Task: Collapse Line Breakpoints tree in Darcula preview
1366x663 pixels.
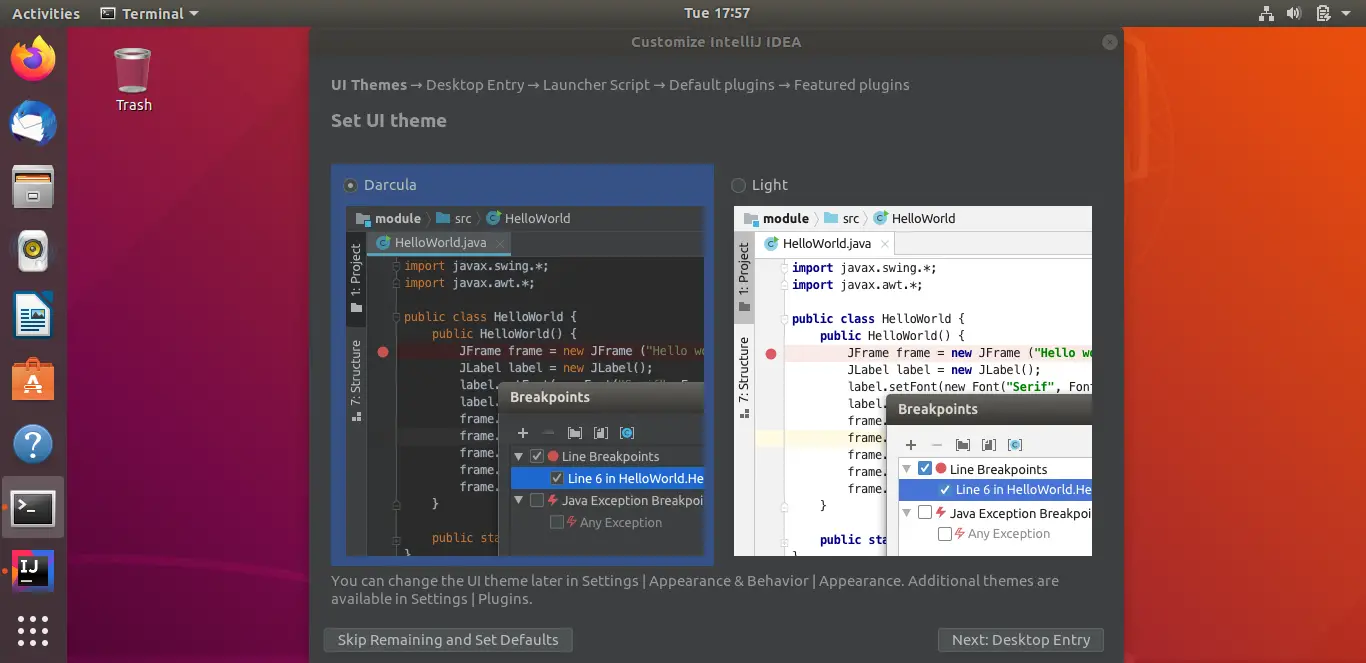Action: 519,456
